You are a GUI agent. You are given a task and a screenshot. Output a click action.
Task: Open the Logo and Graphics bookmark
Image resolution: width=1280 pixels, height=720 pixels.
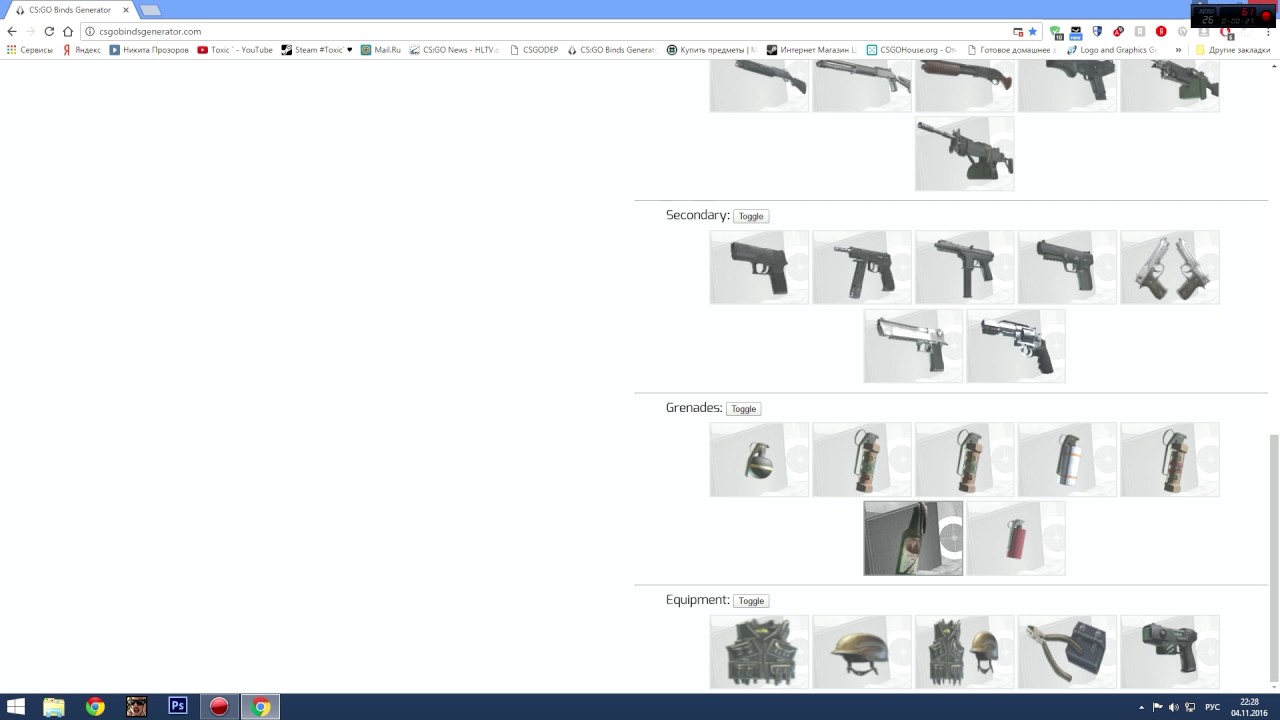pos(1112,50)
